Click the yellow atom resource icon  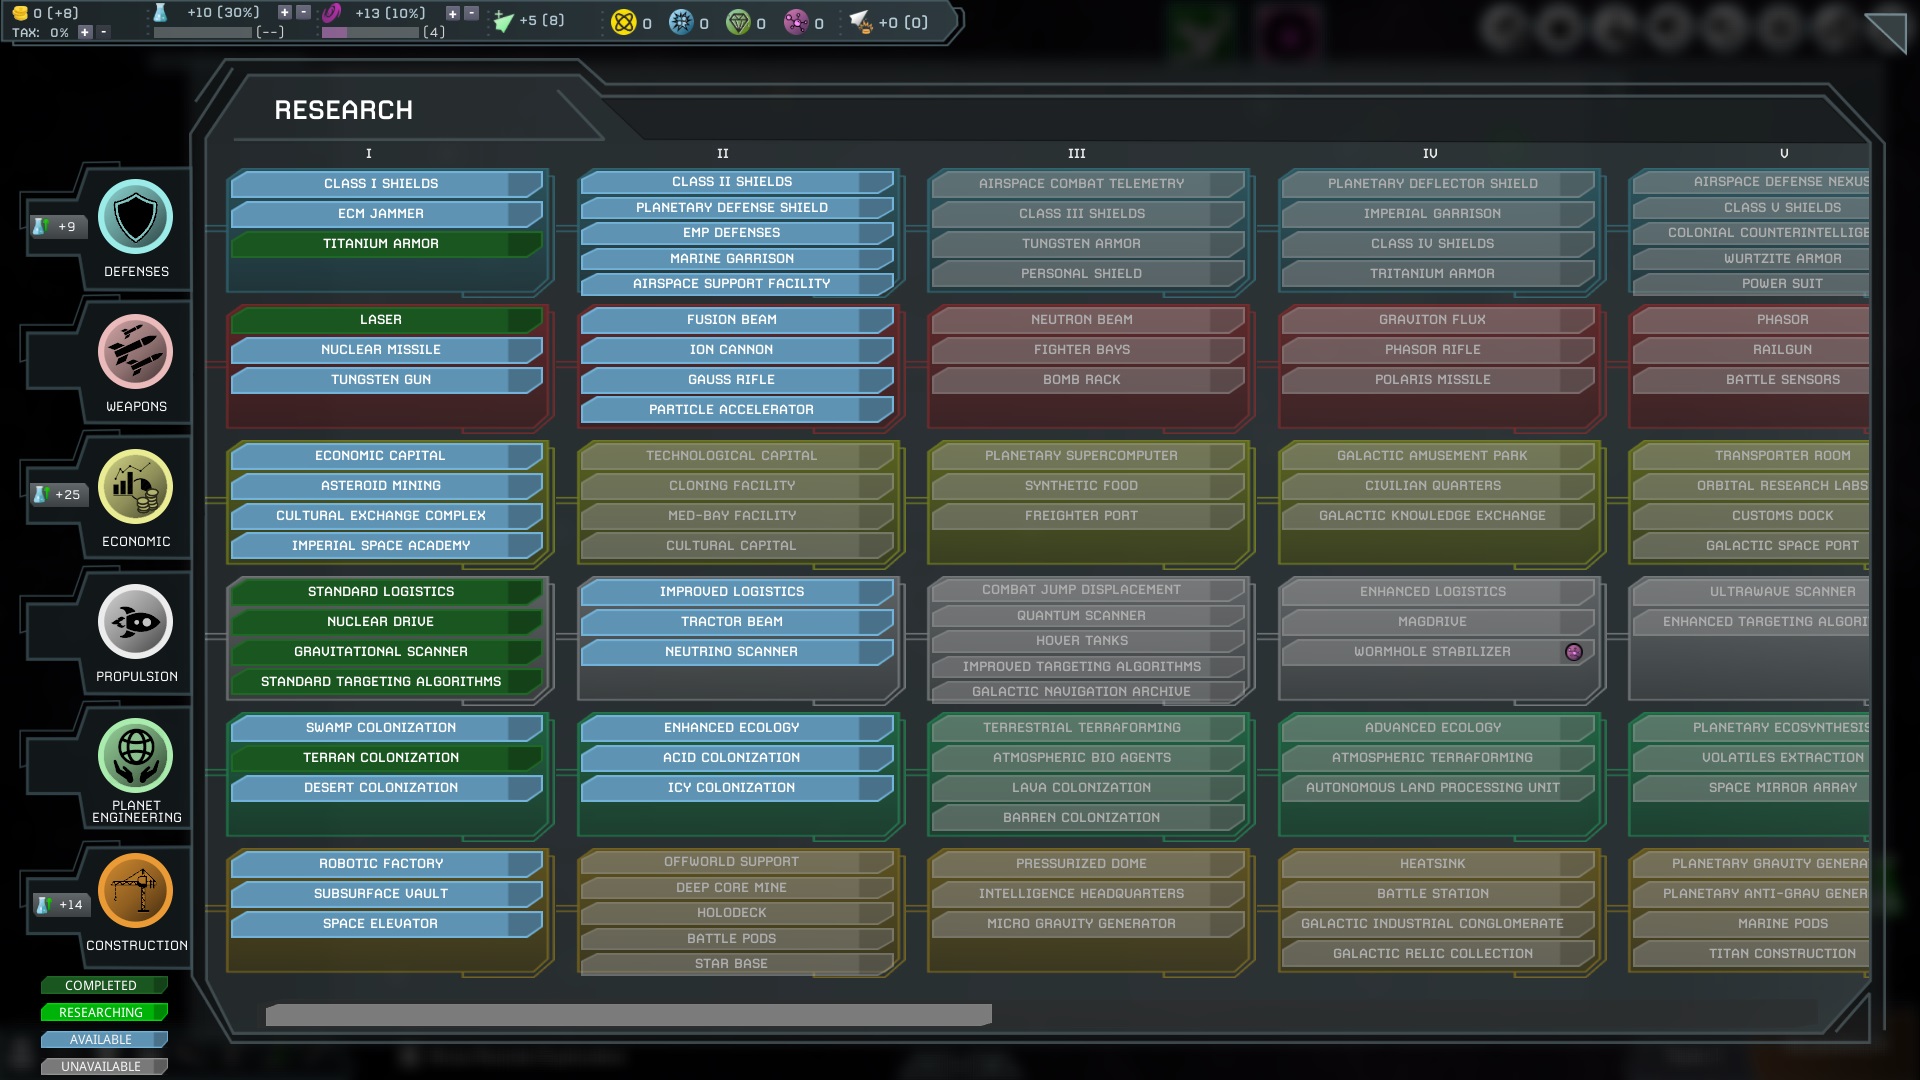[x=623, y=22]
